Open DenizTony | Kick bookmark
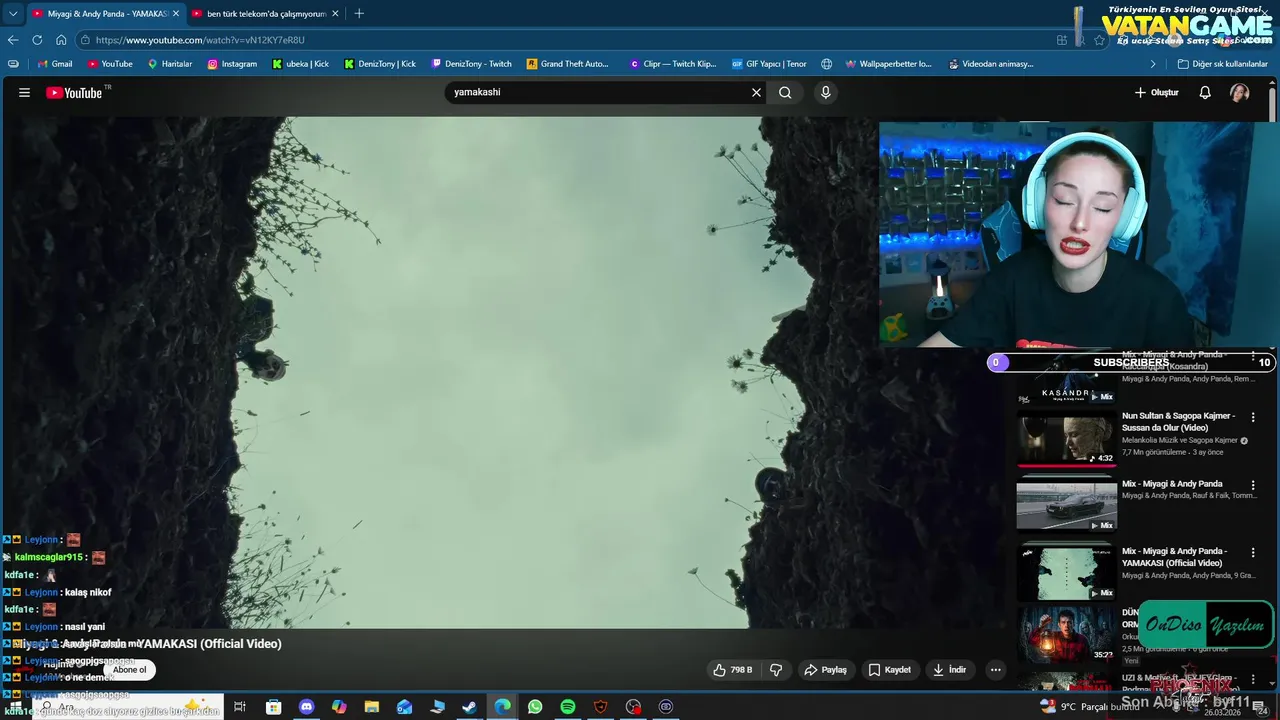Screen dimensions: 1280x720 point(380,64)
